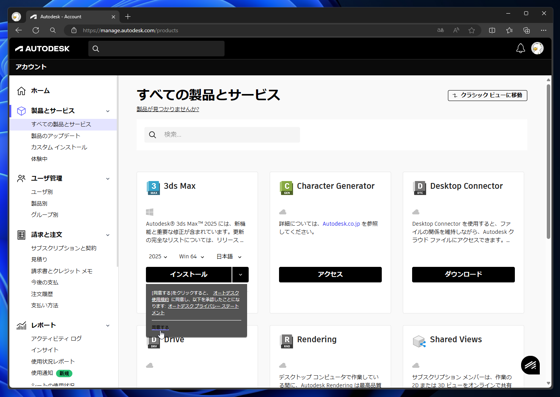Open browser split screen icon
The image size is (560, 397).
pyautogui.click(x=492, y=30)
